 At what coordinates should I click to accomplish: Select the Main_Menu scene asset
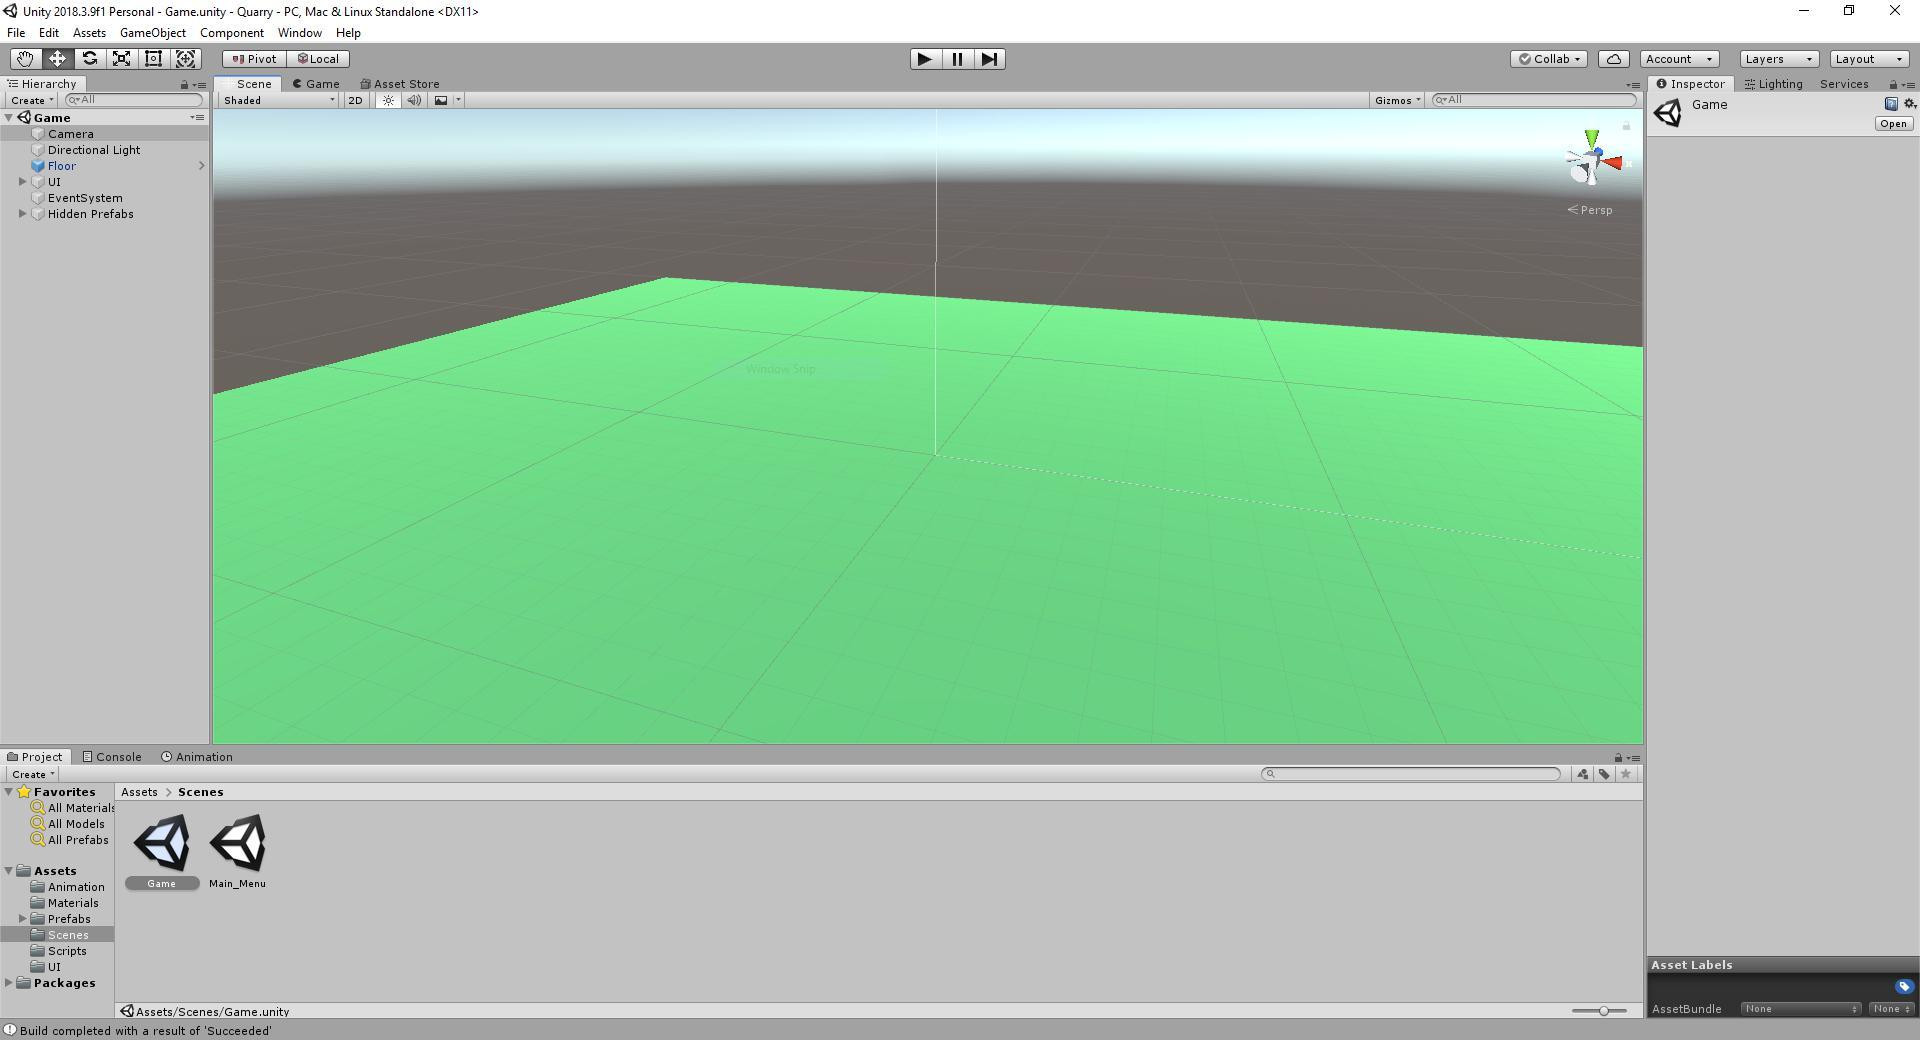point(237,851)
